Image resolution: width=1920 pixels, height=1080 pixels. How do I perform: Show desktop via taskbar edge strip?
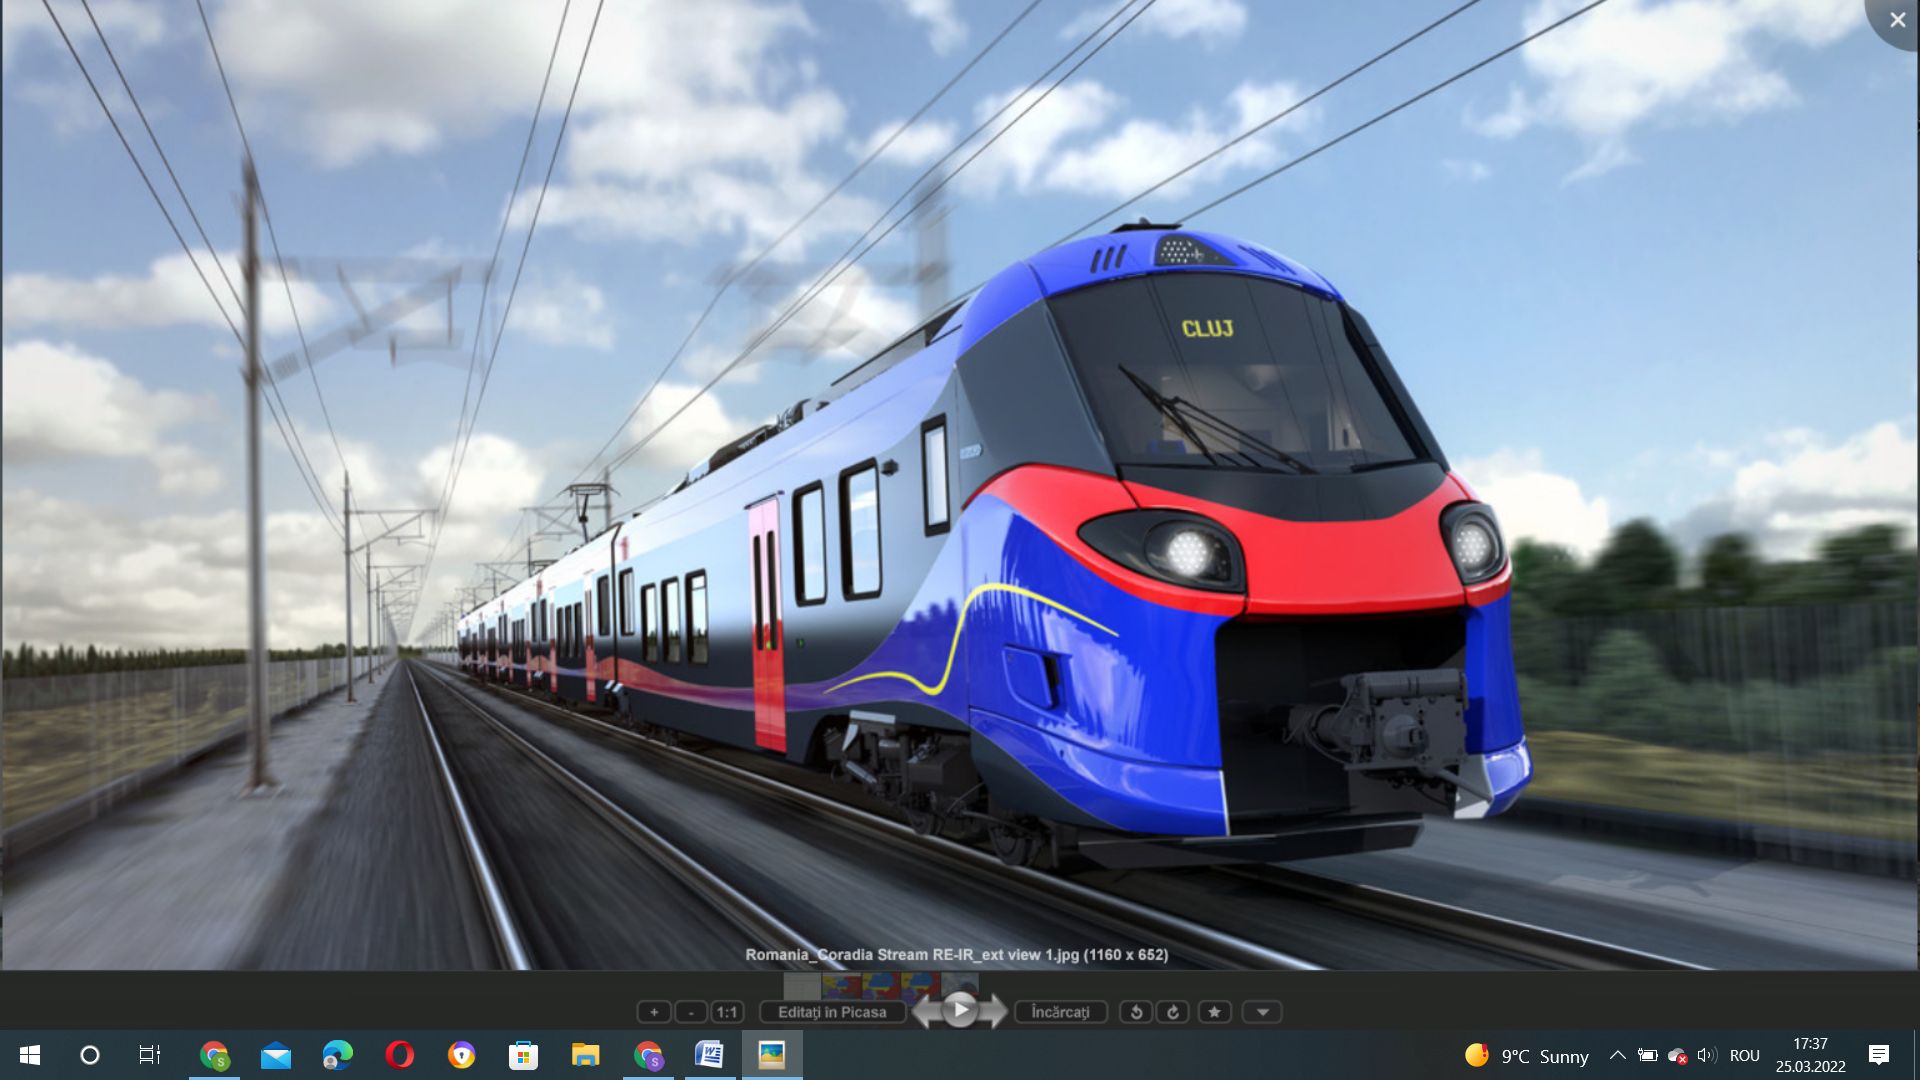(1916, 1055)
